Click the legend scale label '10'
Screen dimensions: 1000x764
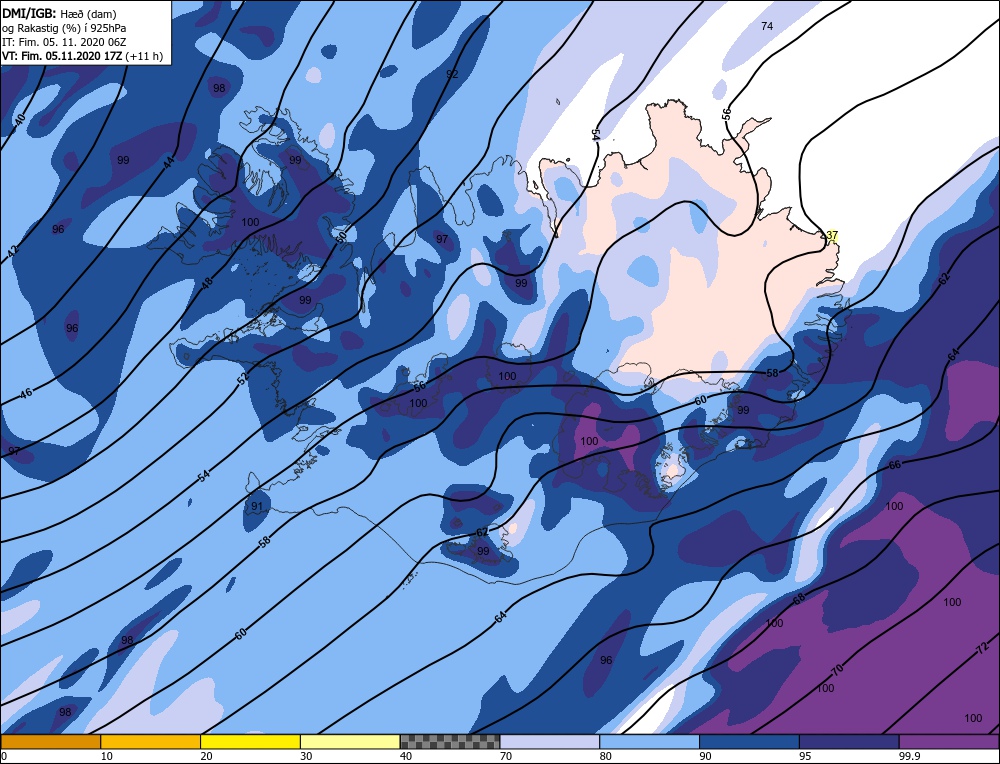click(107, 756)
